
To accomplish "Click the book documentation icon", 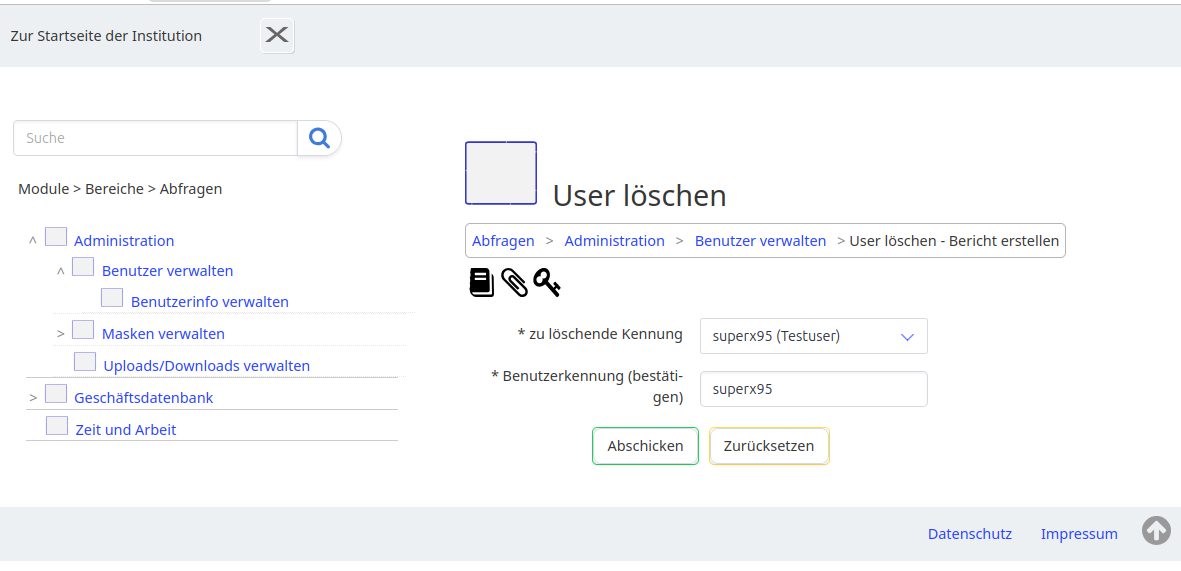I will (x=482, y=283).
